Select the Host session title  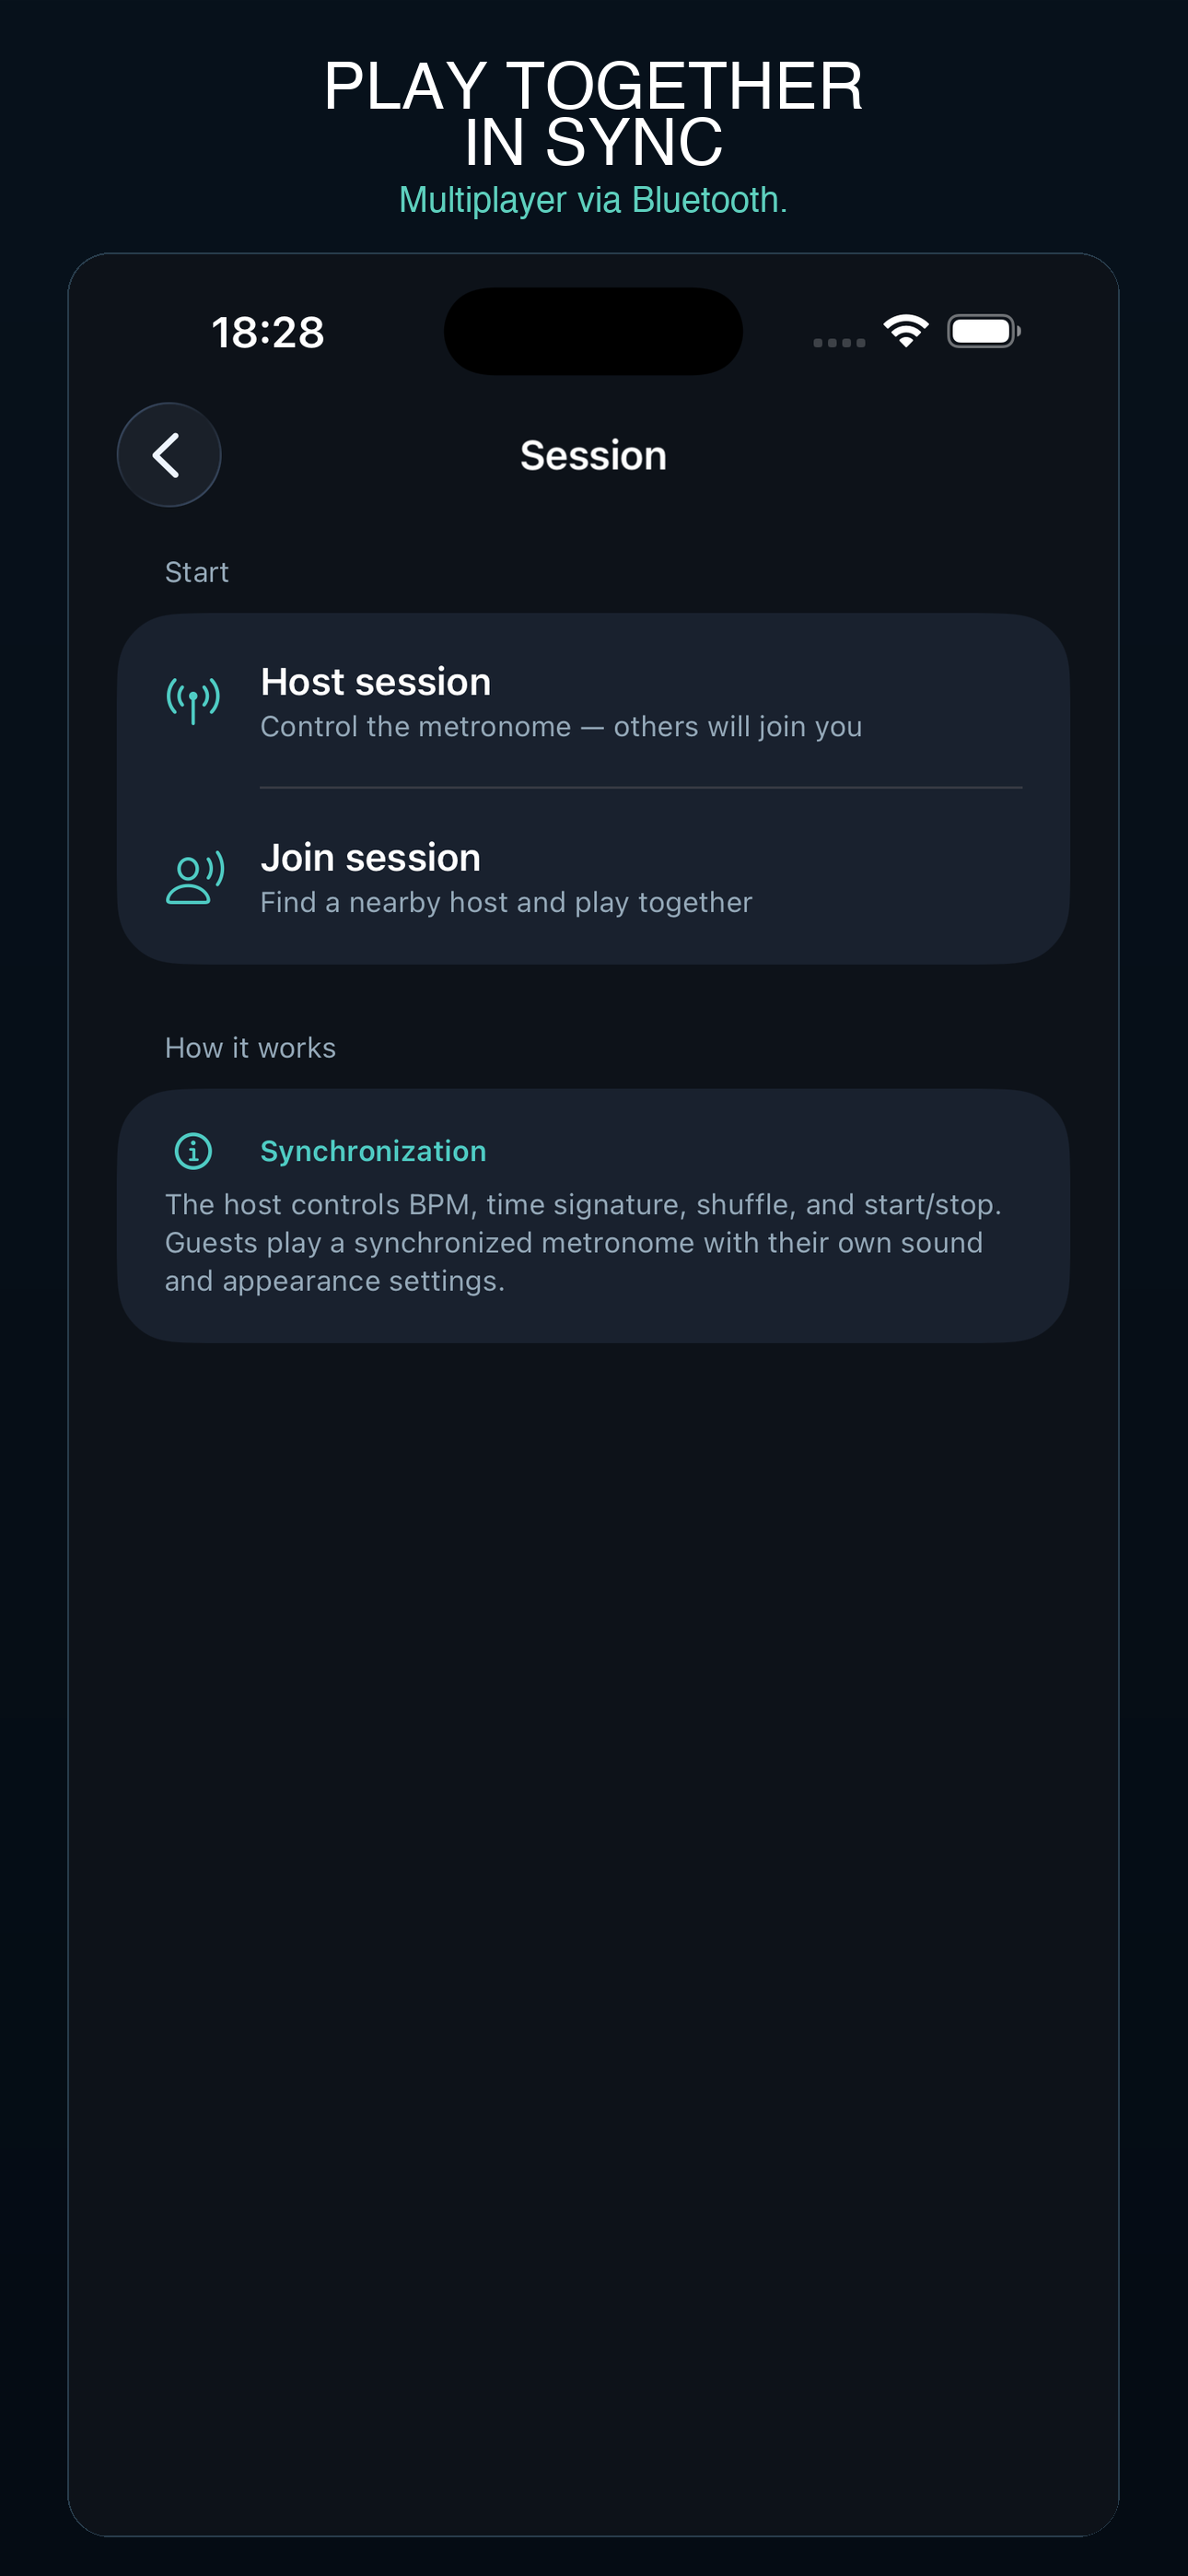click(376, 682)
